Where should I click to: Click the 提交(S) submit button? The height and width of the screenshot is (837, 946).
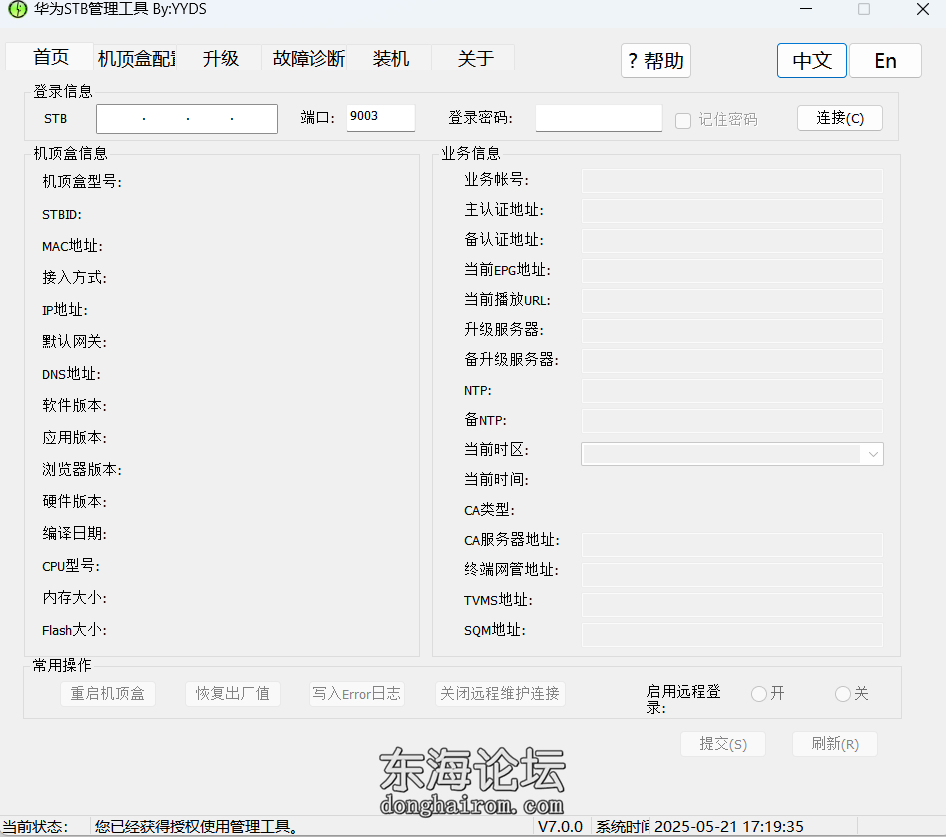point(723,744)
